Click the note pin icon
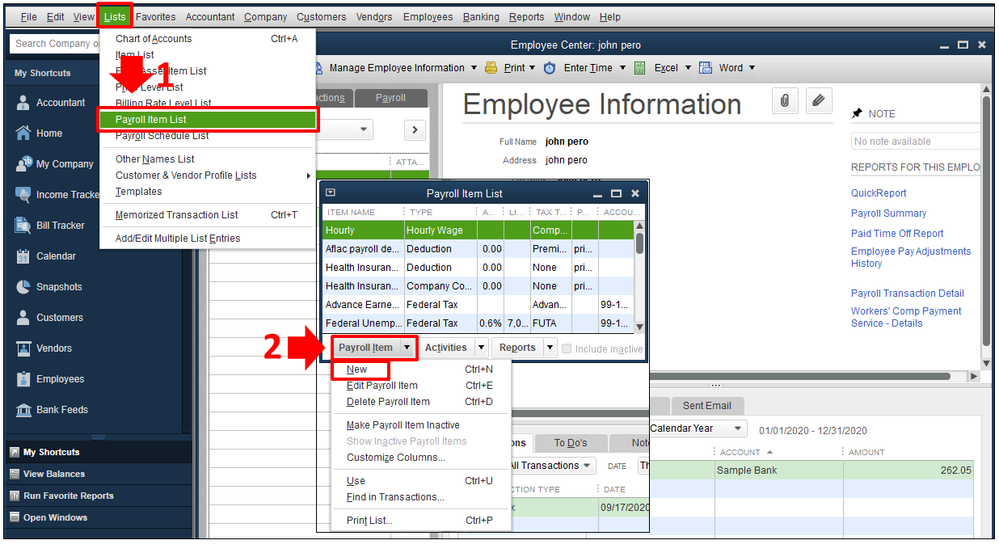The height and width of the screenshot is (545, 999). [x=857, y=113]
